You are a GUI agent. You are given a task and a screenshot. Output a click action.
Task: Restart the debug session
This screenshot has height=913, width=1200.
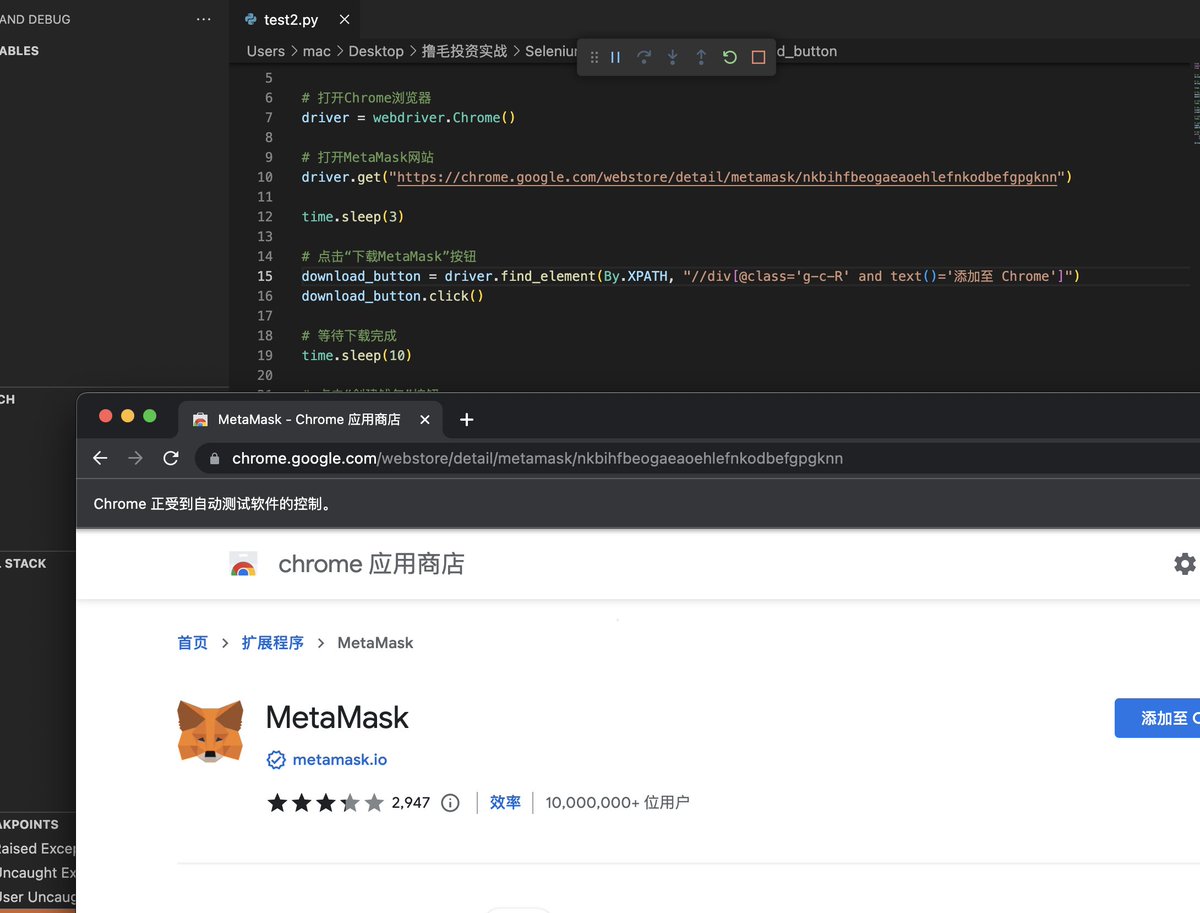(x=730, y=58)
